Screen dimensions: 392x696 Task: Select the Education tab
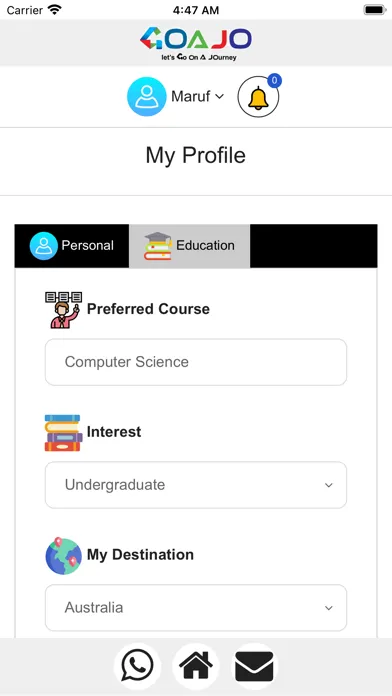coord(190,246)
